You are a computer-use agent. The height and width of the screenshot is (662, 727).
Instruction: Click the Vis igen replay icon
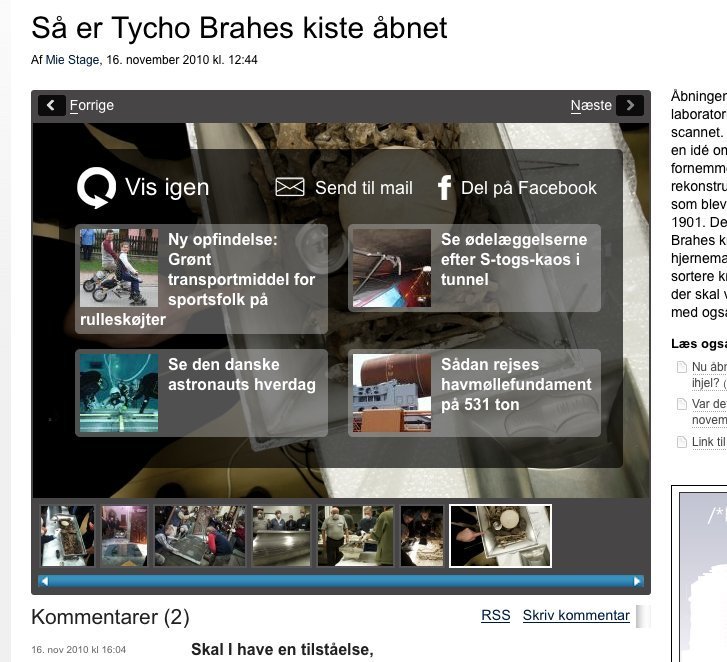coord(97,187)
